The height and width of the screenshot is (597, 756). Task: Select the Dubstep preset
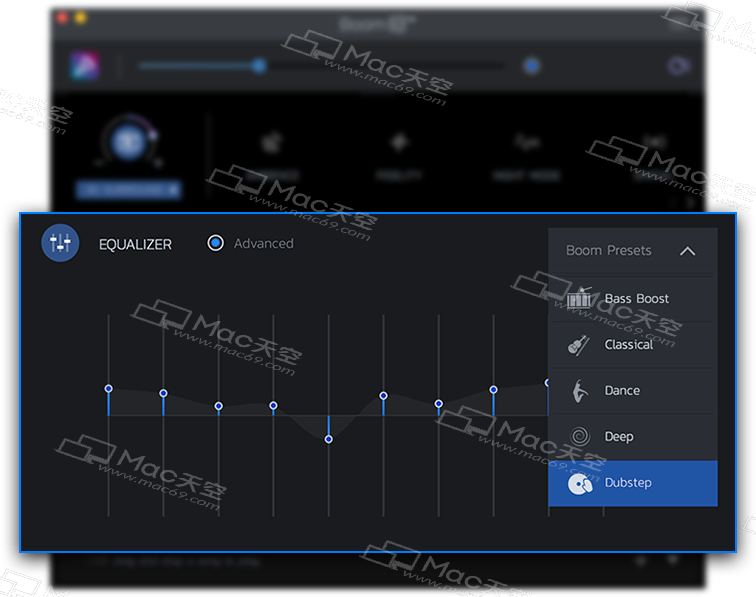coord(633,483)
